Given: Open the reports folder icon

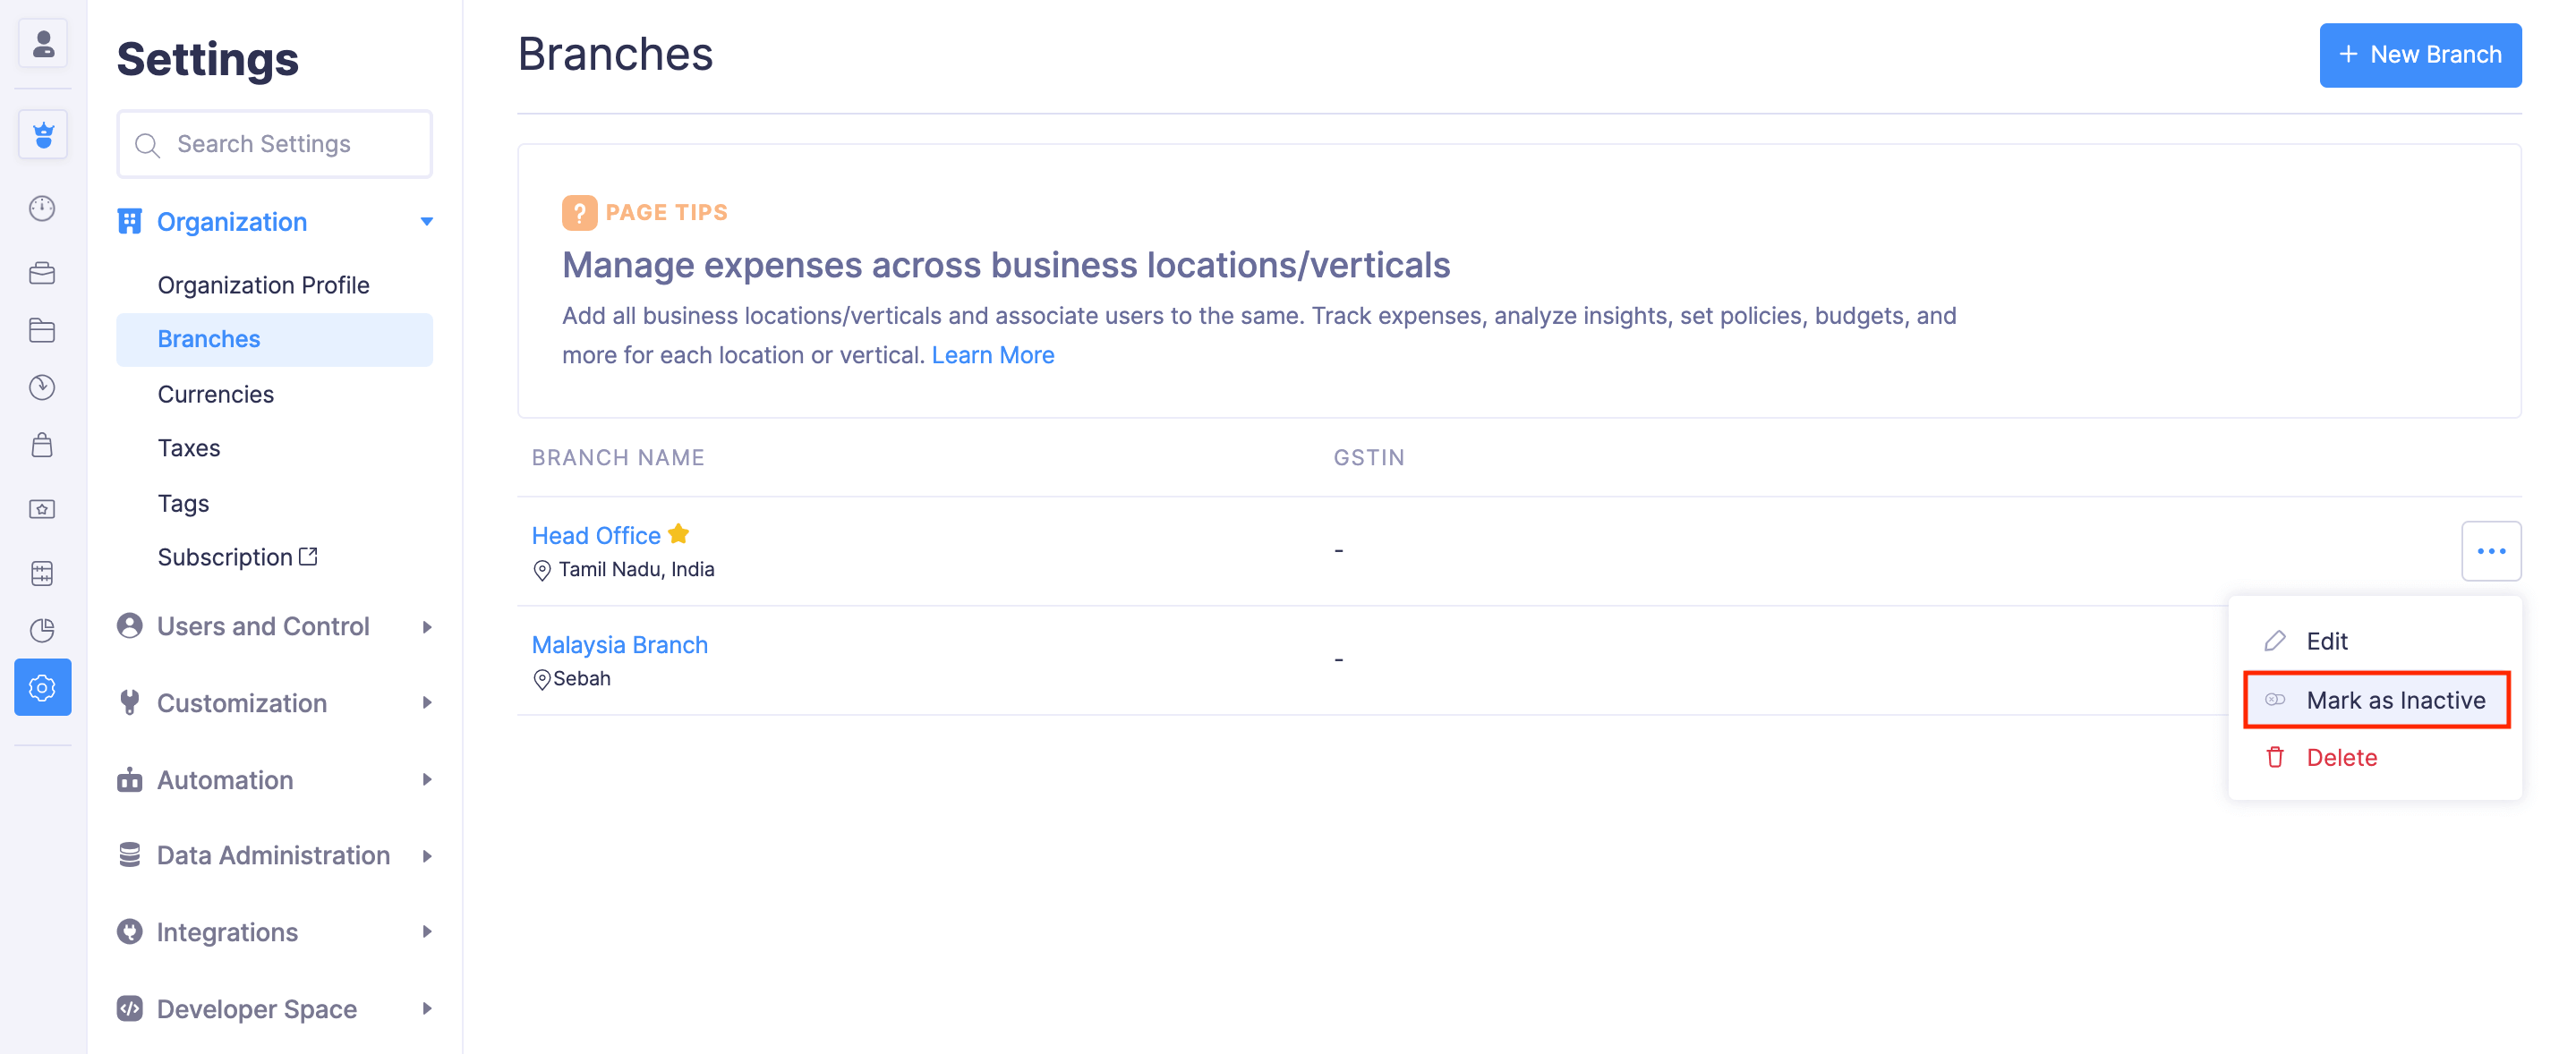Looking at the screenshot, I should coord(42,331).
